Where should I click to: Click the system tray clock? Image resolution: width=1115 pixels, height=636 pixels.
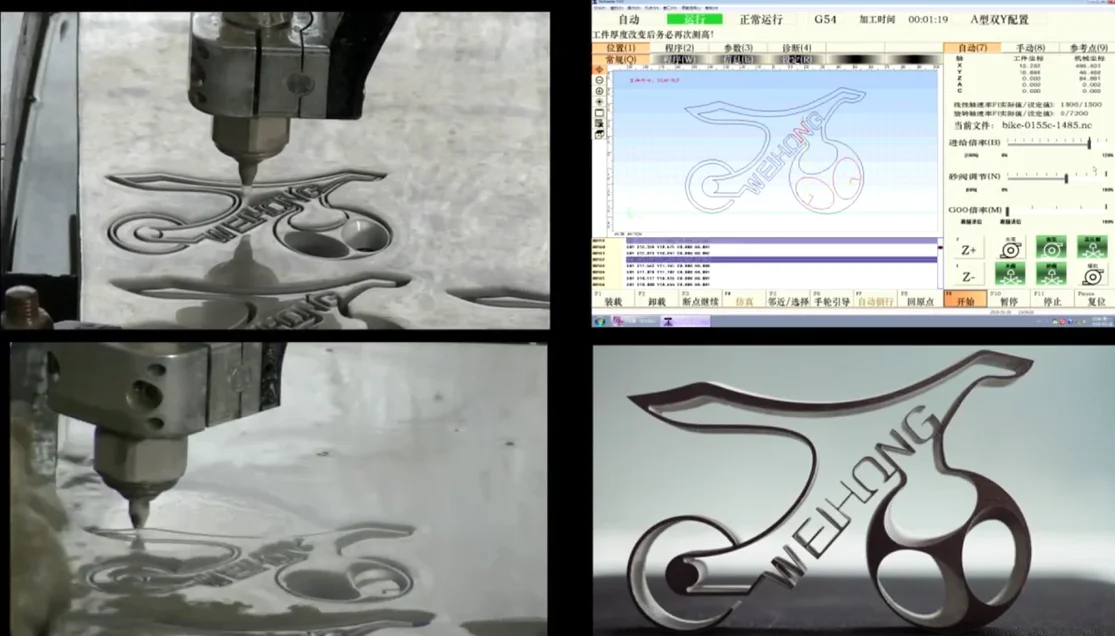pos(1100,321)
